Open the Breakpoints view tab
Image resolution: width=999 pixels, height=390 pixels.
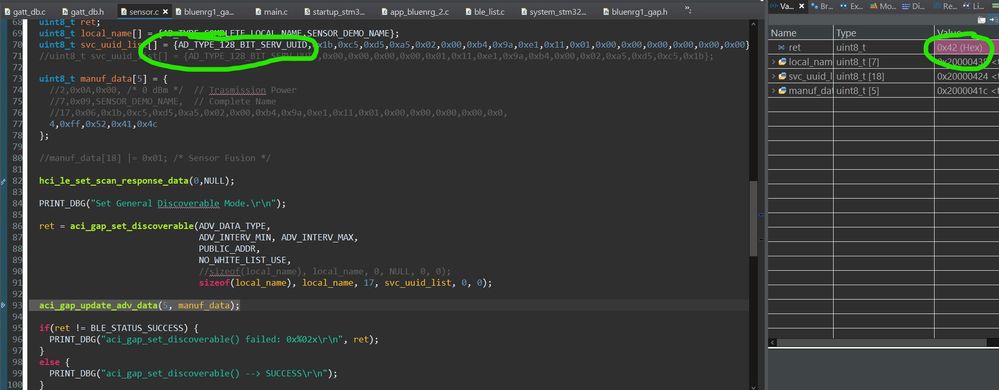pyautogui.click(x=822, y=6)
